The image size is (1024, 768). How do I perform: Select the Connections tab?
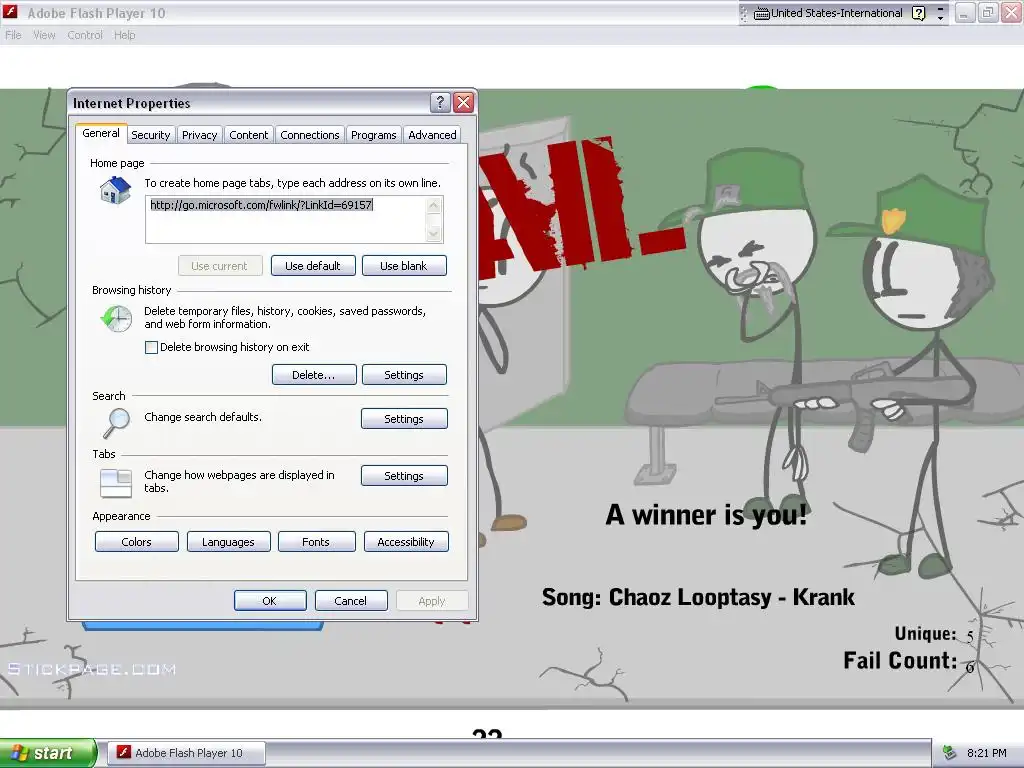(x=310, y=135)
